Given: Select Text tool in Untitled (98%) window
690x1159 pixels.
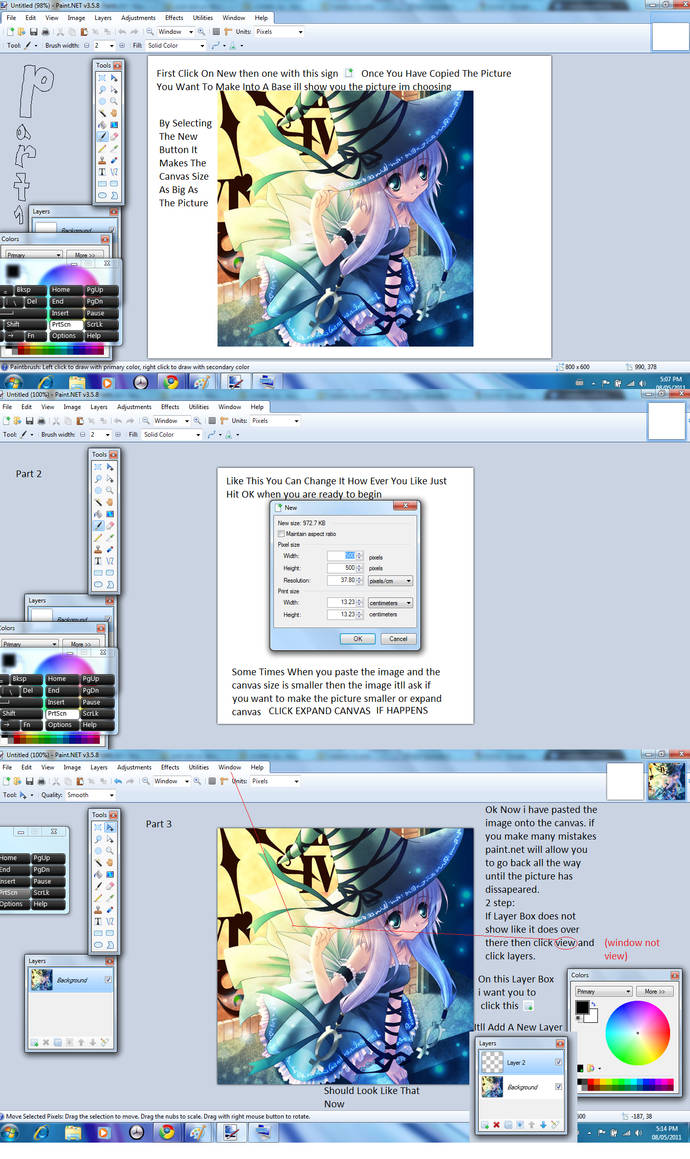Looking at the screenshot, I should click(x=102, y=171).
